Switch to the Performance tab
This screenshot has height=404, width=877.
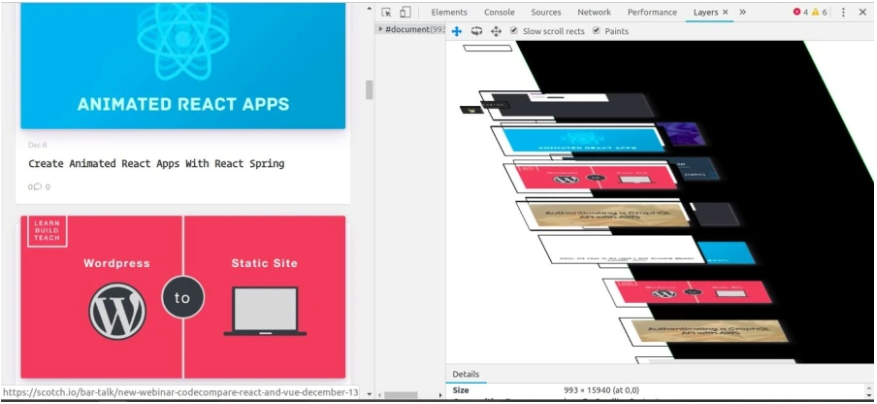[x=652, y=12]
